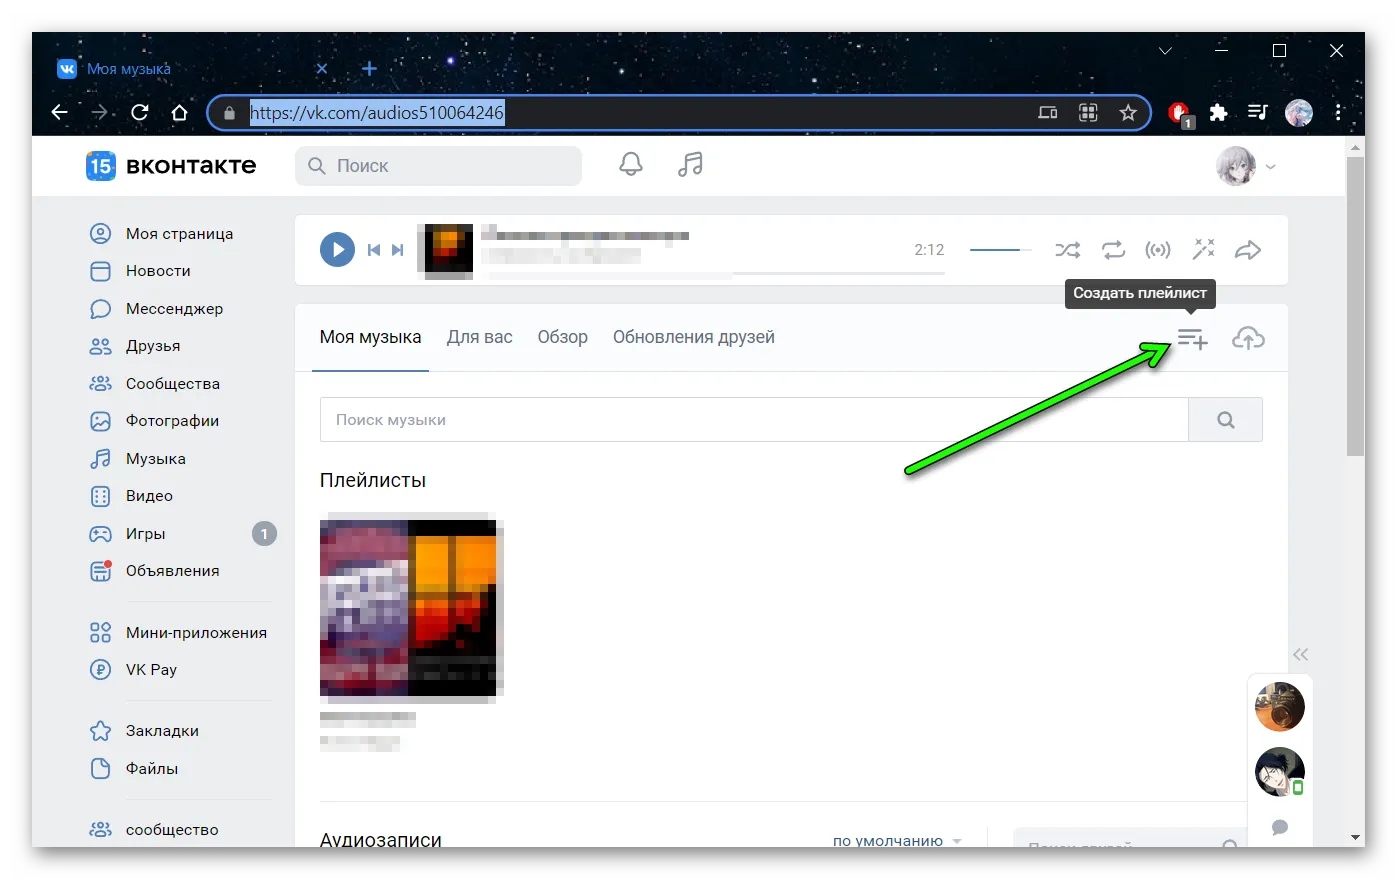Open Новости in the sidebar

158,271
